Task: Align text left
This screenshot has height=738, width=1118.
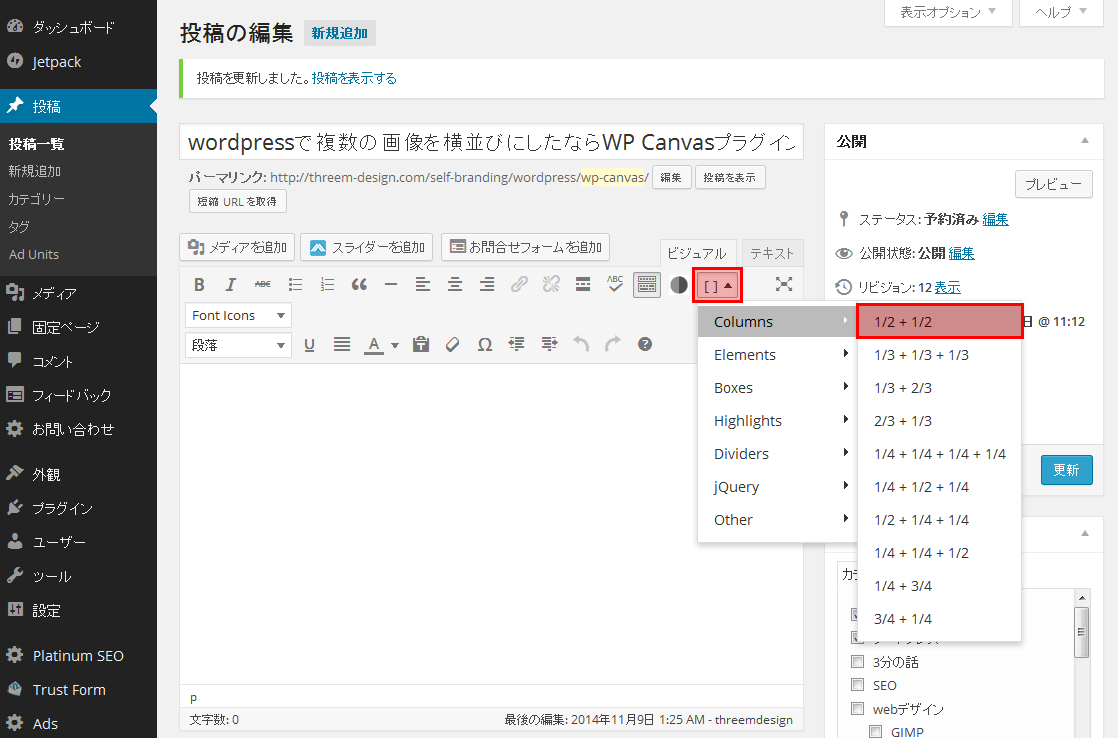Action: [423, 285]
